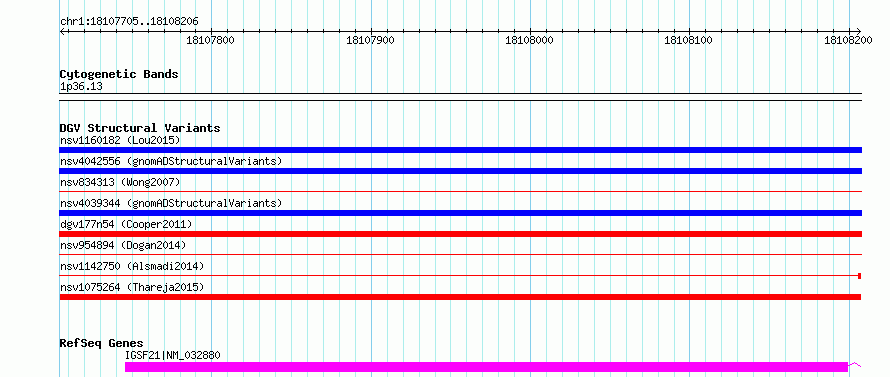Image resolution: width=890 pixels, height=377 pixels.
Task: Click the blue bar under nsv4039344
Action: click(x=461, y=213)
